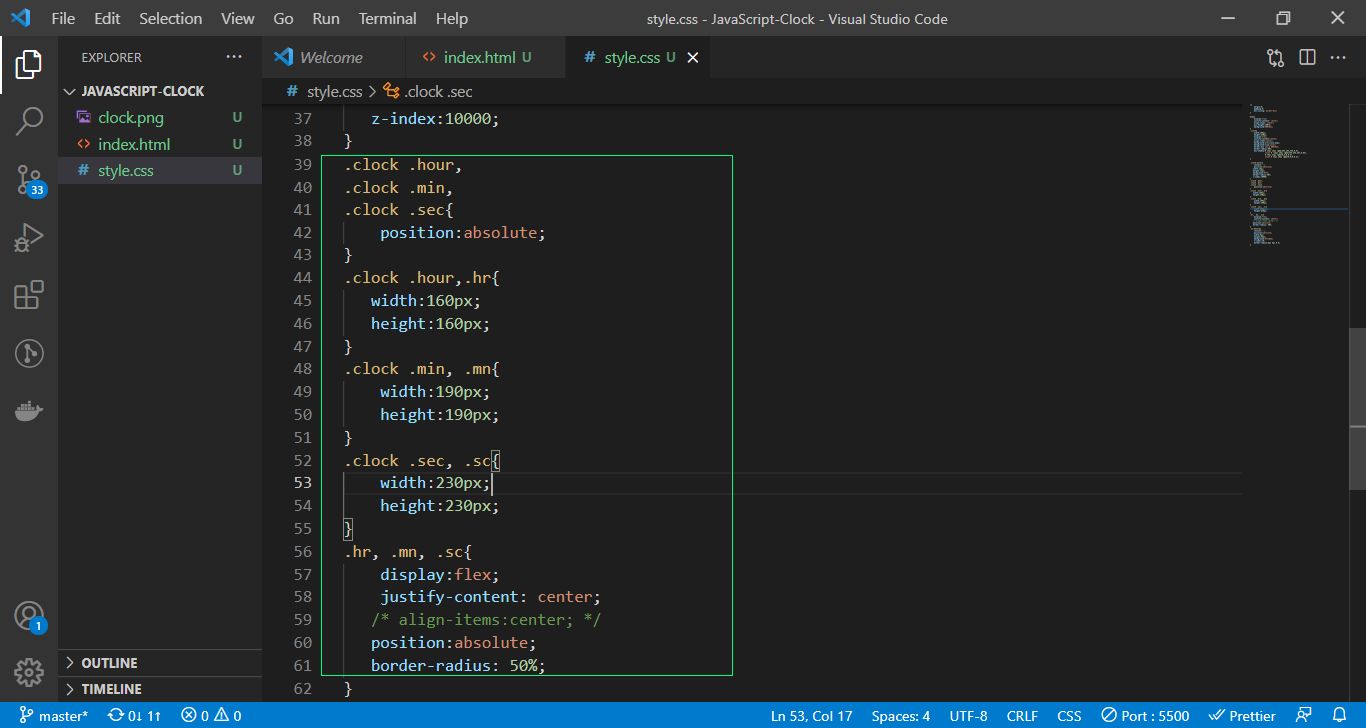Open the feedback icon in status bar
The width and height of the screenshot is (1366, 728).
(x=1303, y=716)
